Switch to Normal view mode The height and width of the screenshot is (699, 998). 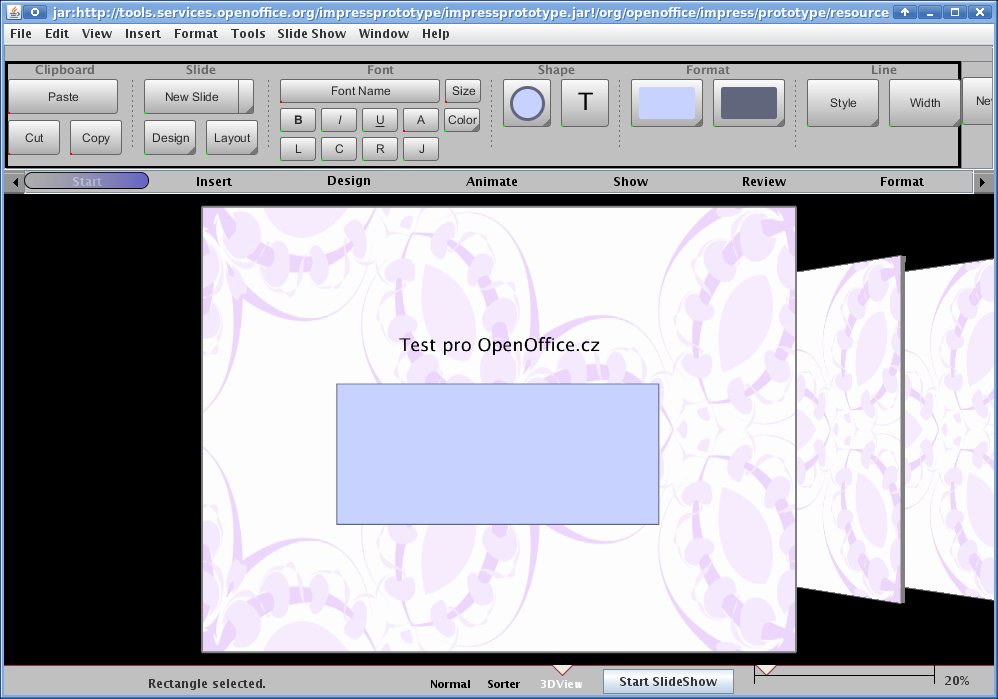point(450,684)
